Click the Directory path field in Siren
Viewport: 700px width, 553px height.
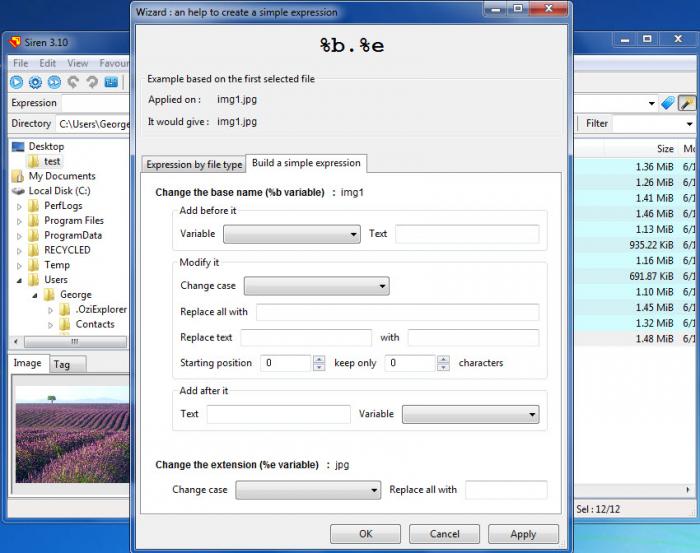pos(93,124)
